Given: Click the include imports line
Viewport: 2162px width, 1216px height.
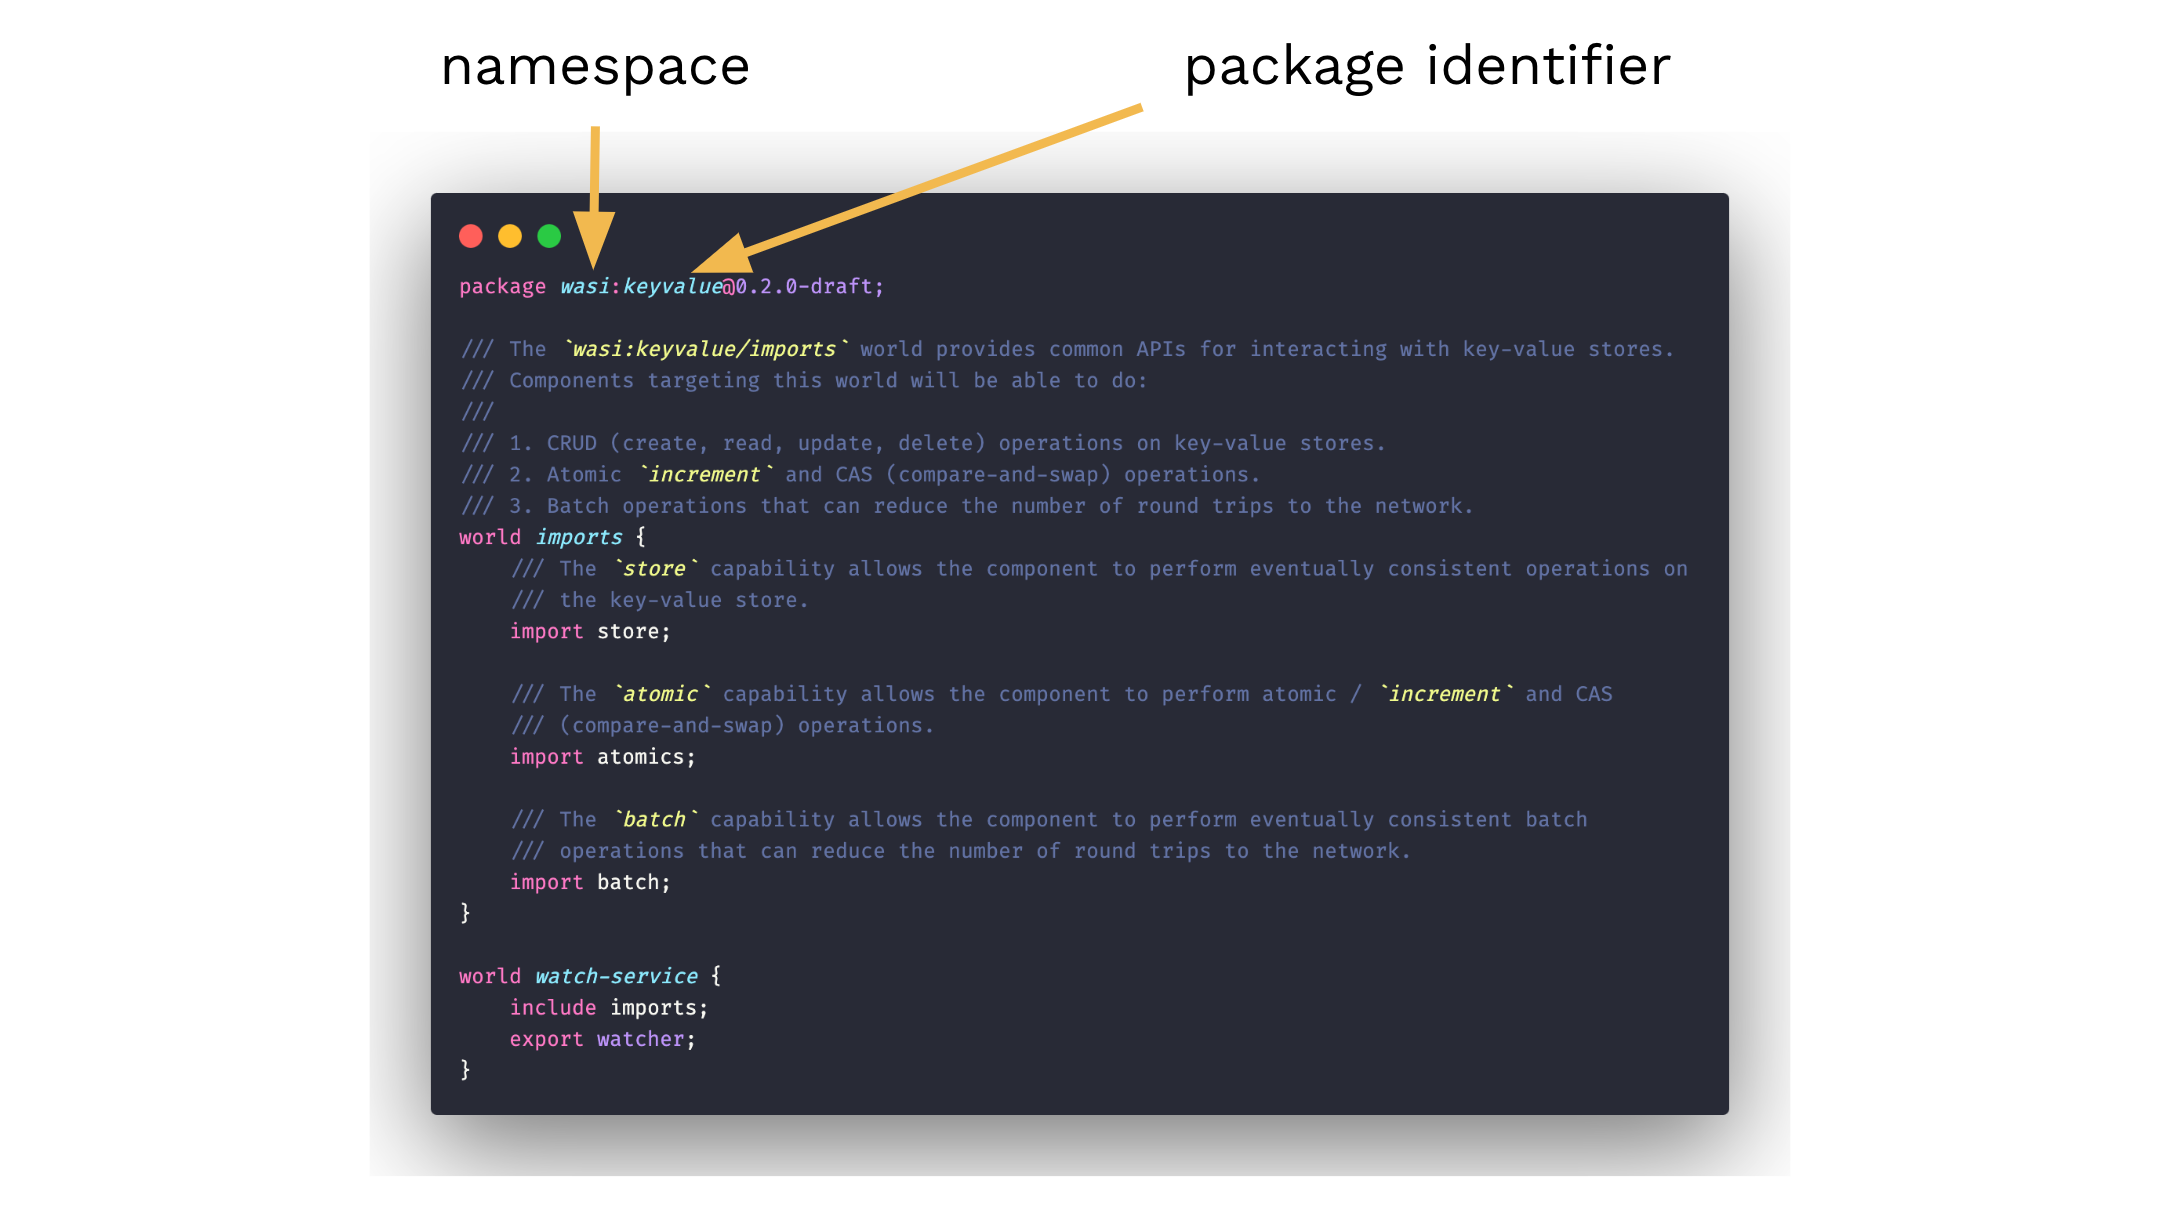Looking at the screenshot, I should coord(607,1007).
